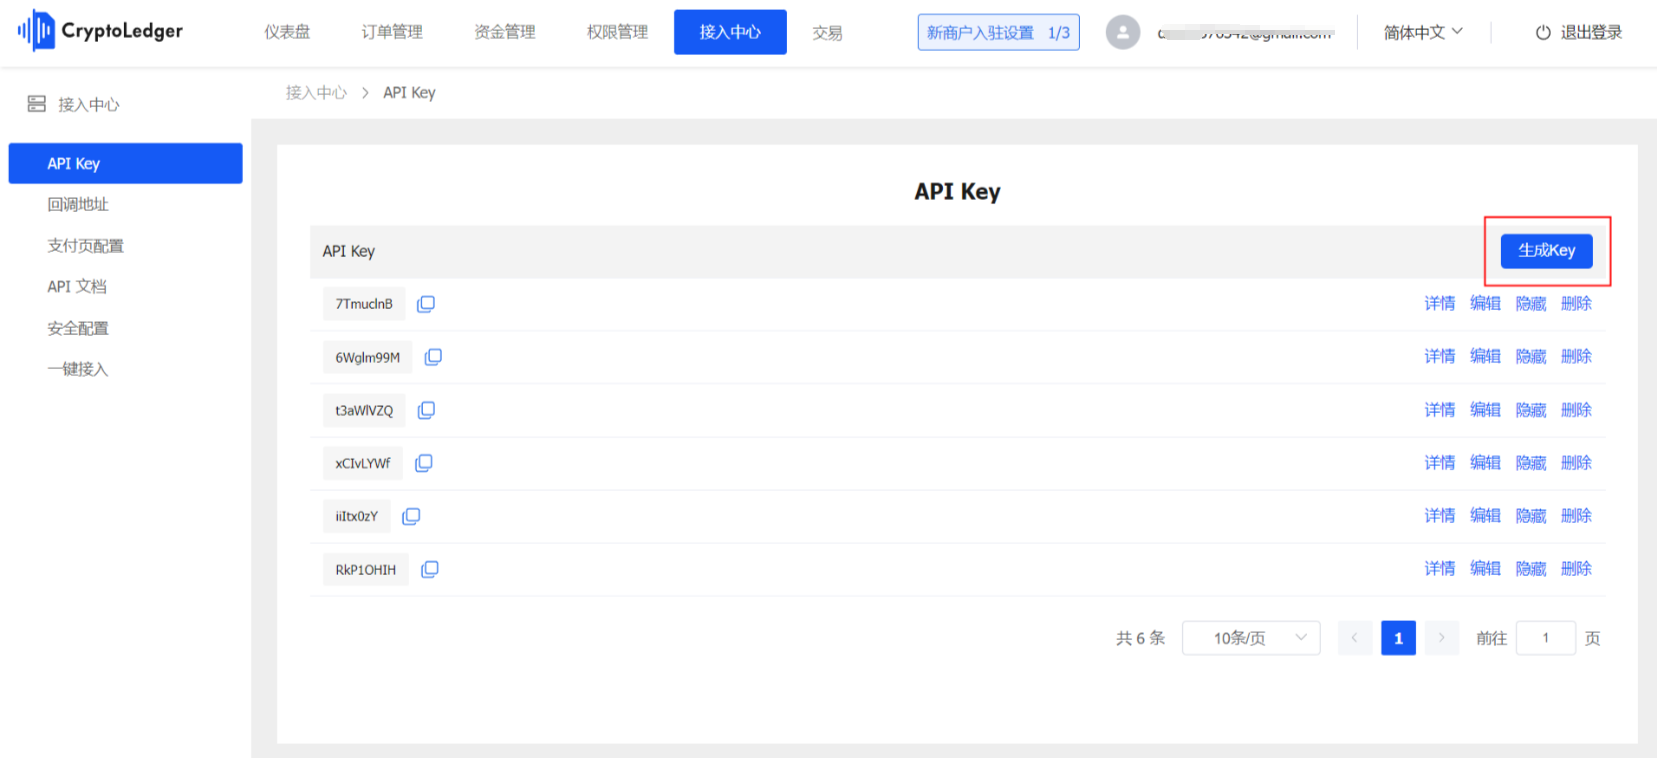Edit the t3aWlVZQ key via 编辑
Screen dimensions: 1657x758
1485,410
